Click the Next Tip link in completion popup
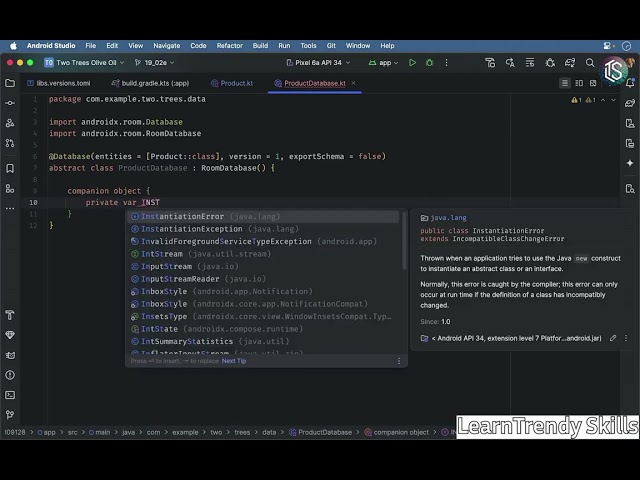 233,361
